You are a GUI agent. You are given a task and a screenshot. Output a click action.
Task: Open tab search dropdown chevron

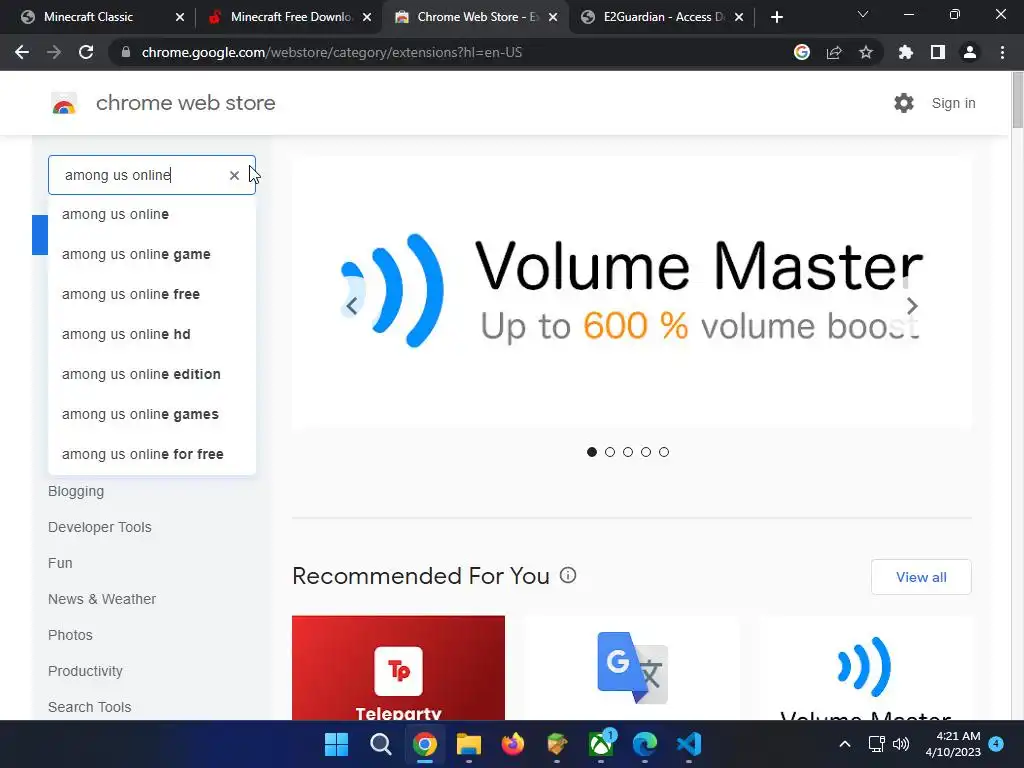point(863,14)
